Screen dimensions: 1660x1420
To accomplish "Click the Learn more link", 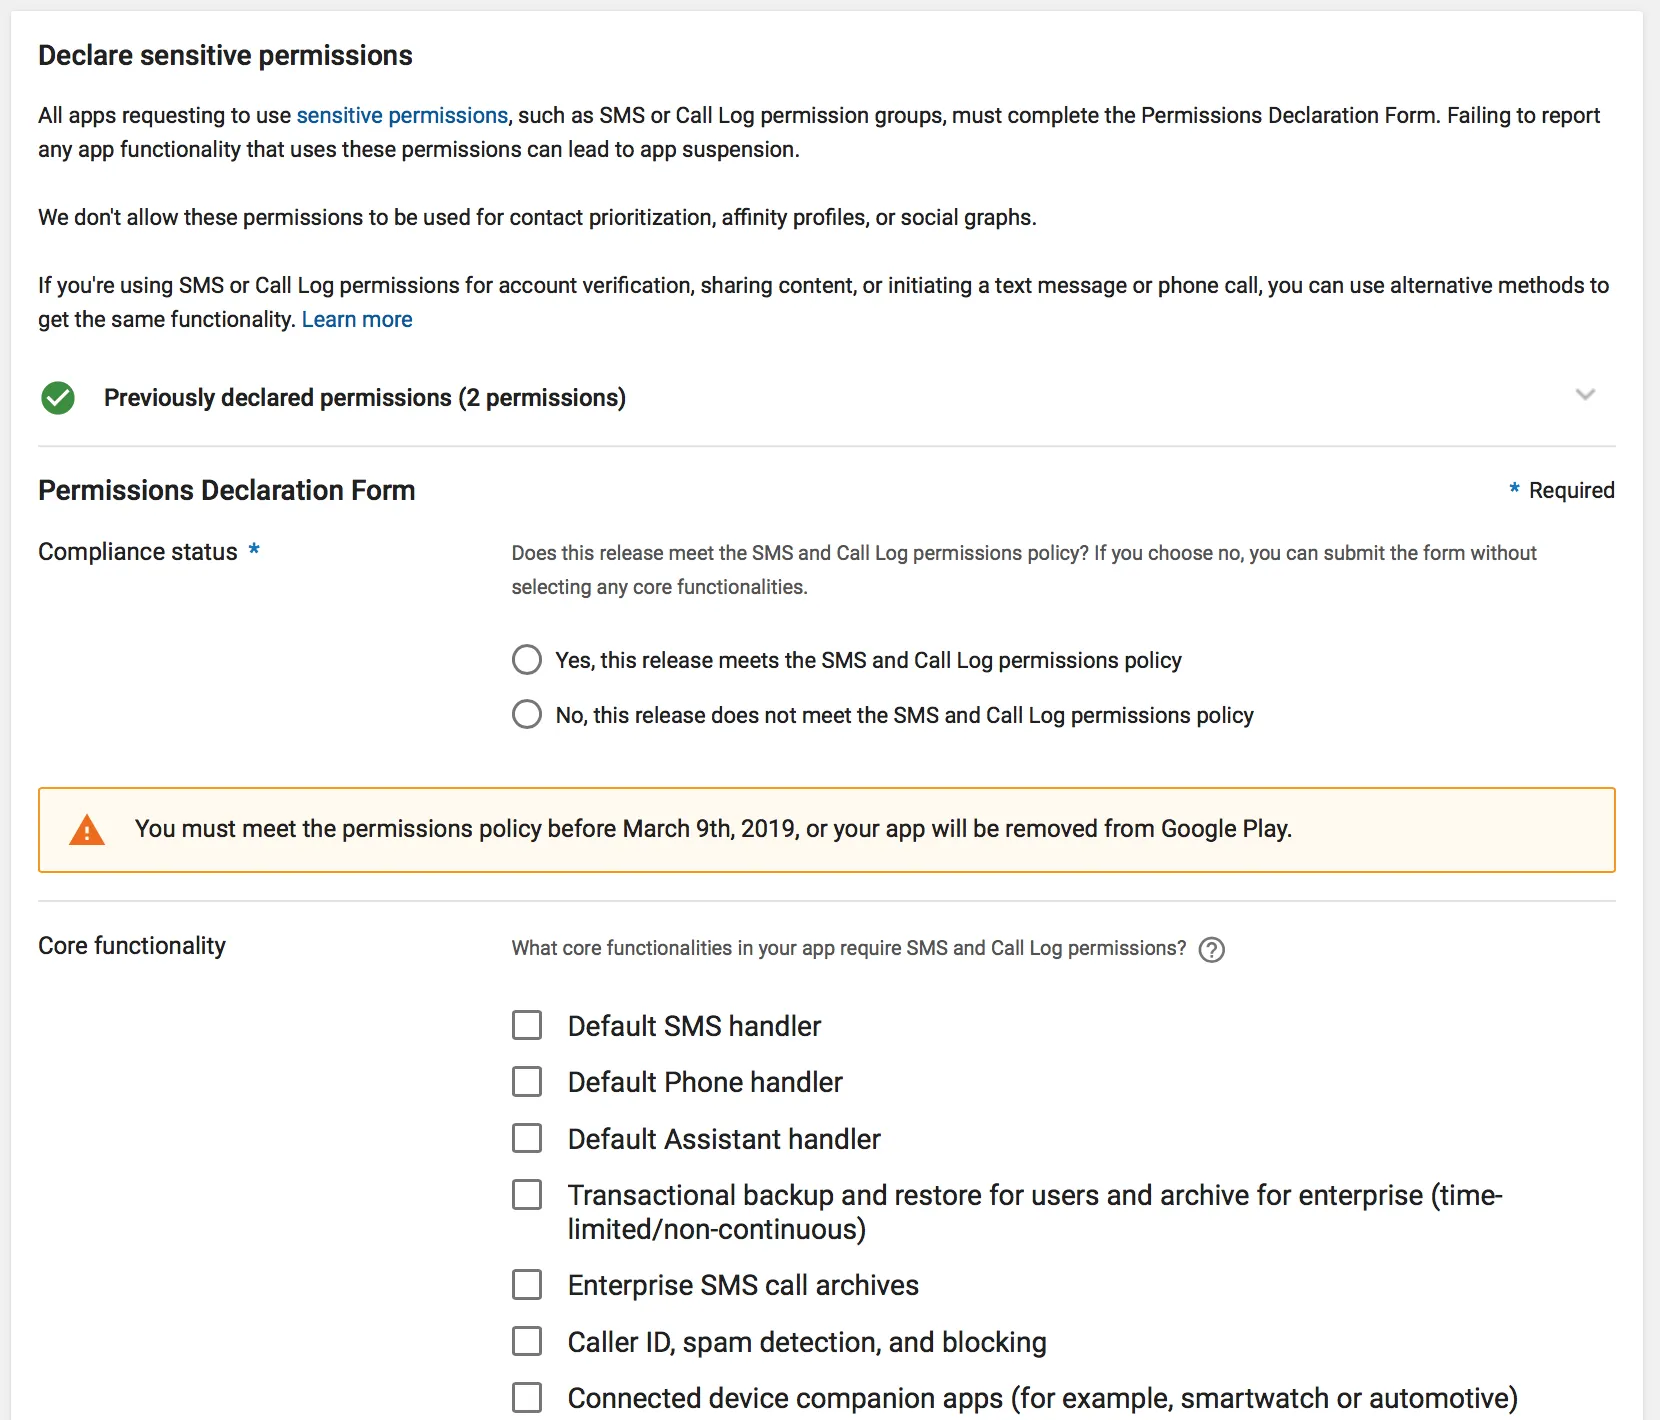I will coord(357,319).
